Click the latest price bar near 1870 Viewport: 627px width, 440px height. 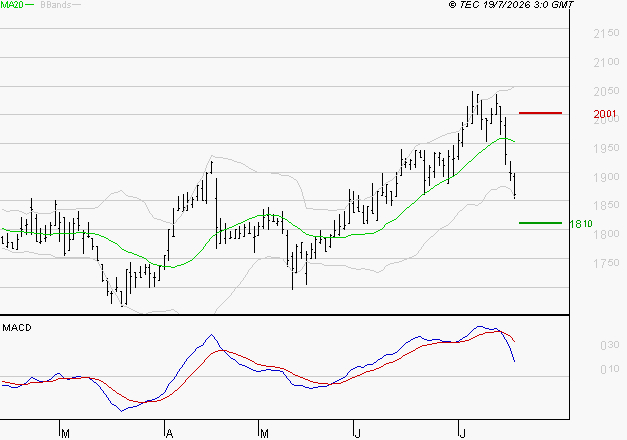(514, 186)
